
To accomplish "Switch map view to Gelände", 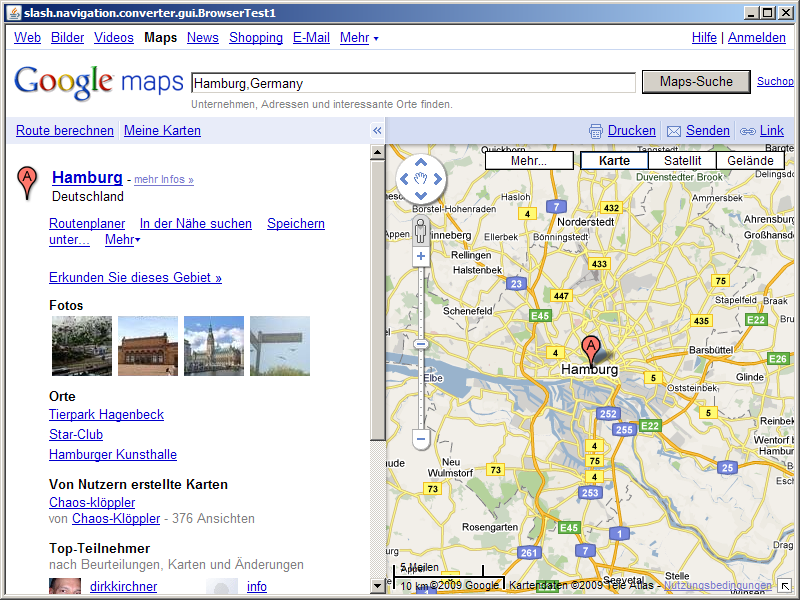I will tap(750, 161).
